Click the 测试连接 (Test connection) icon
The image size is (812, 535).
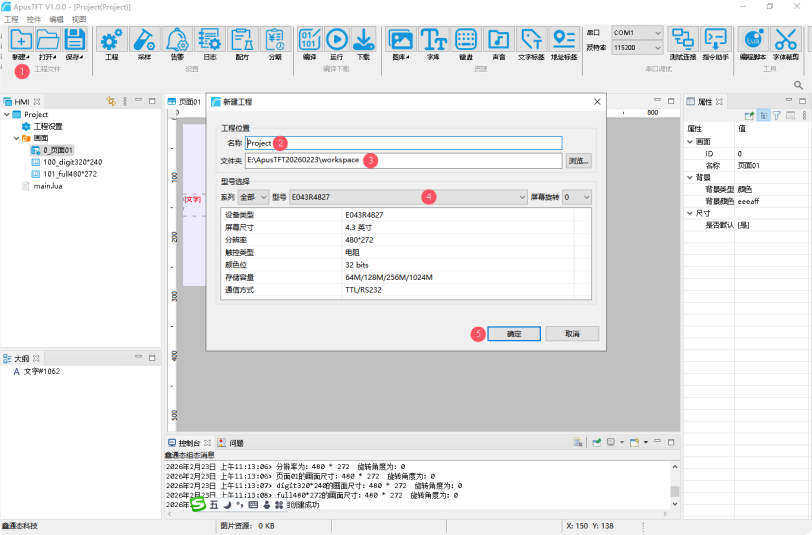(683, 40)
